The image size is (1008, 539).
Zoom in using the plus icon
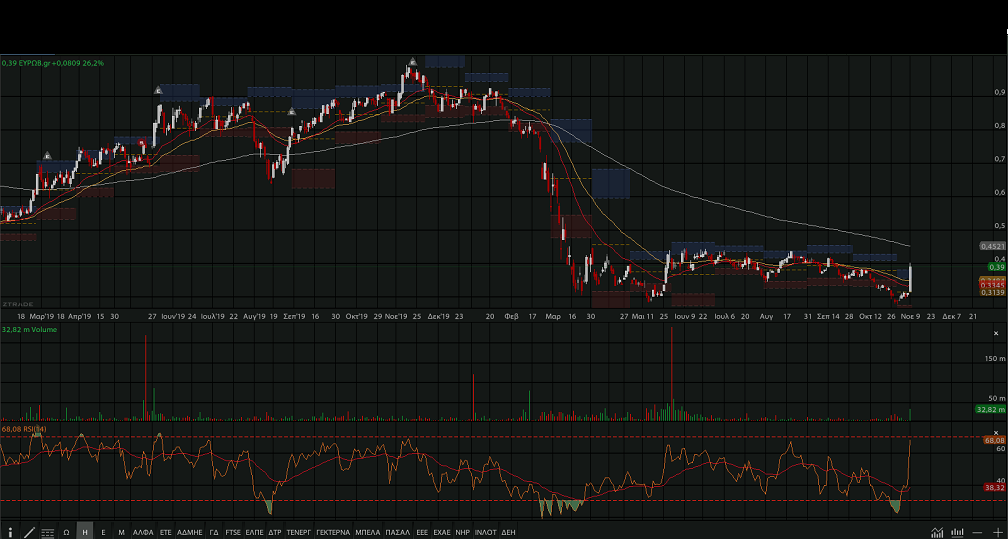pyautogui.click(x=996, y=532)
